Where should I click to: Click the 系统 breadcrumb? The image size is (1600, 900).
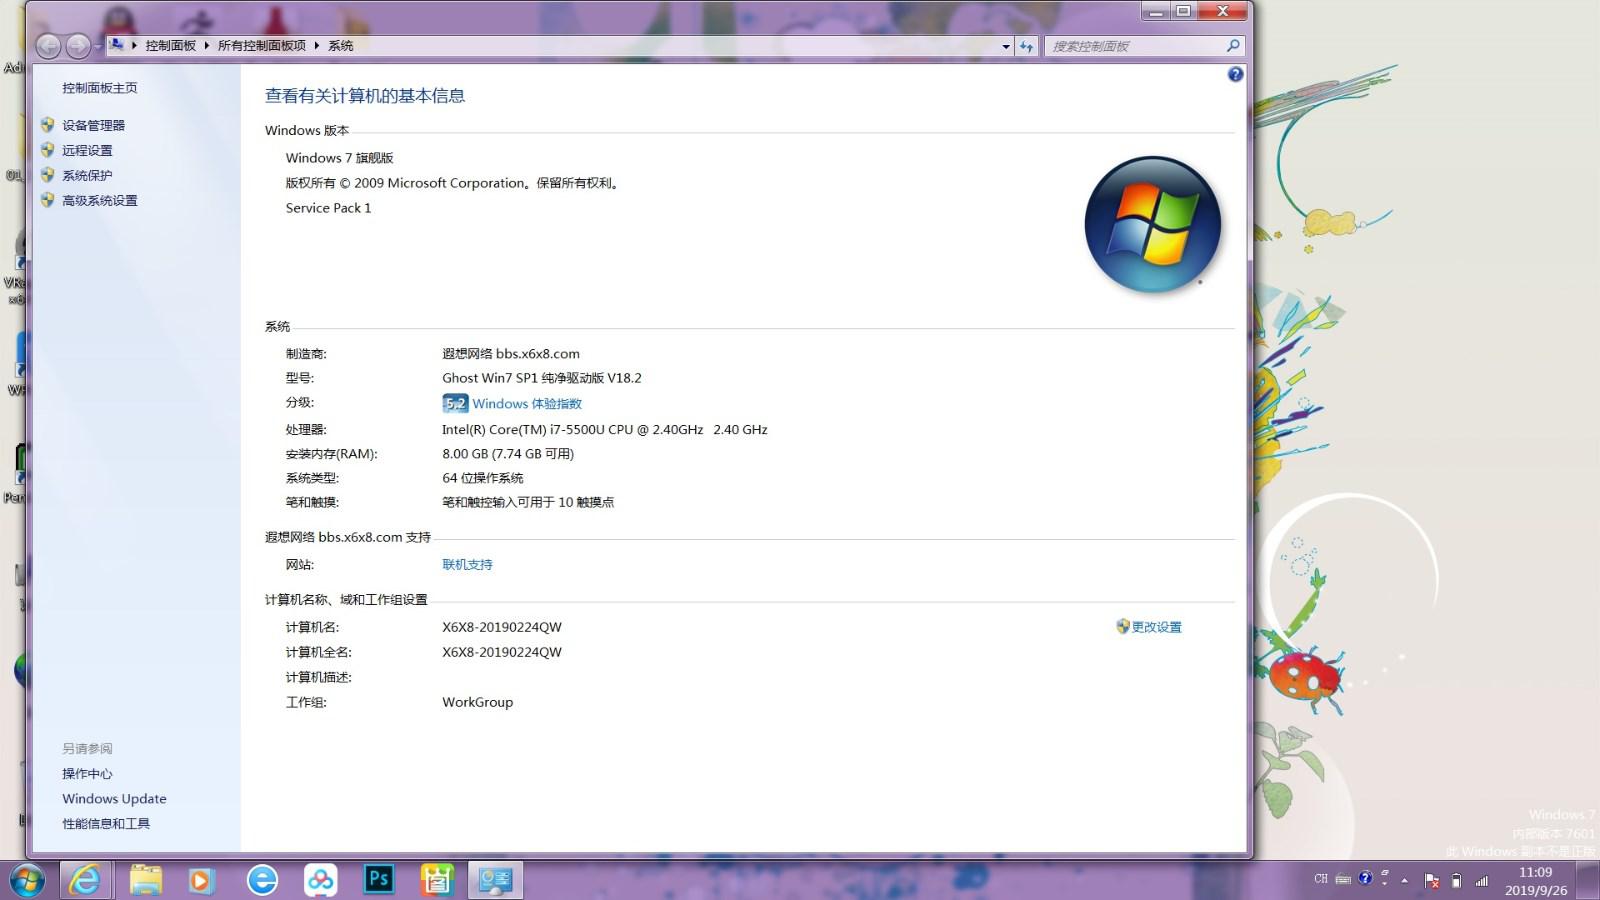(341, 46)
